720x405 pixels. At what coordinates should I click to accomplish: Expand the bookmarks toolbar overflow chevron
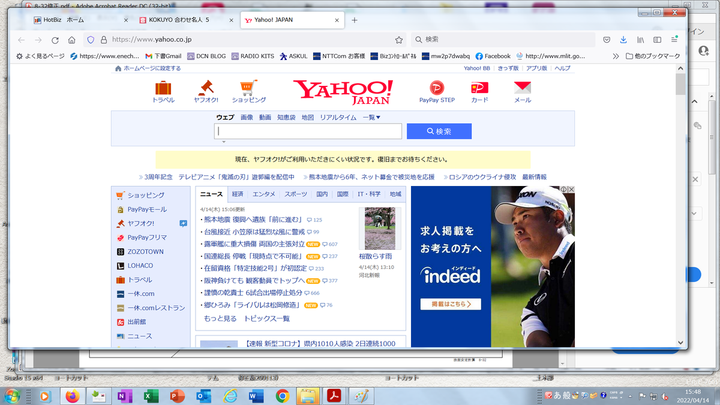(x=618, y=56)
